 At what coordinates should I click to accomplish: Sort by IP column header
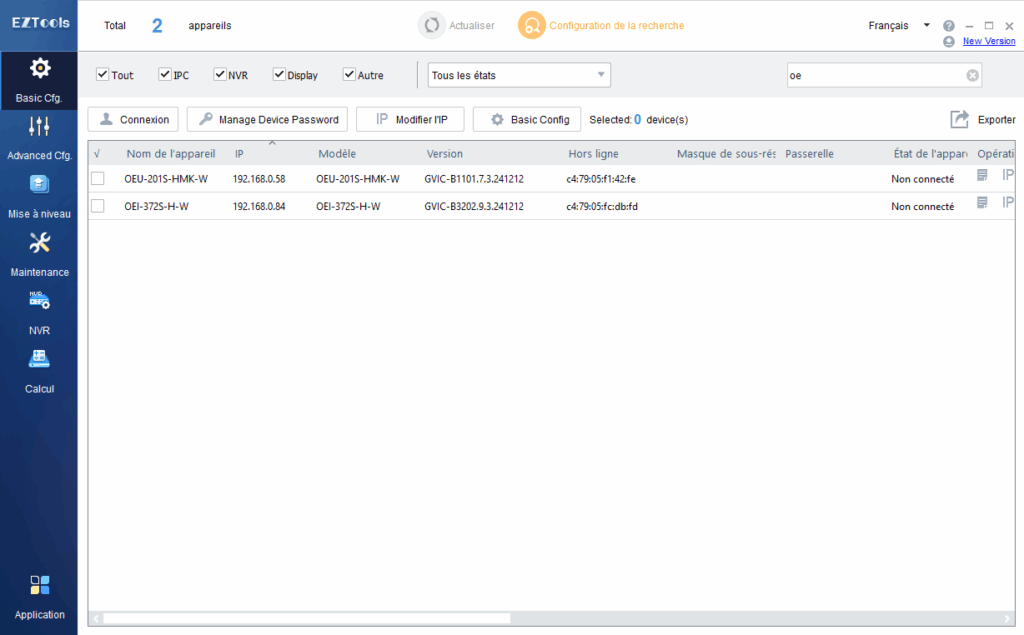click(x=239, y=154)
